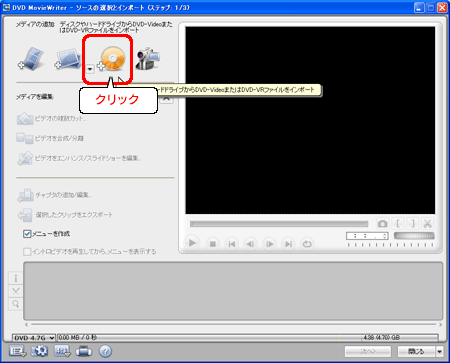Set the mark-in bracket
Image resolution: width=450 pixels, height=363 pixels.
coord(398,223)
